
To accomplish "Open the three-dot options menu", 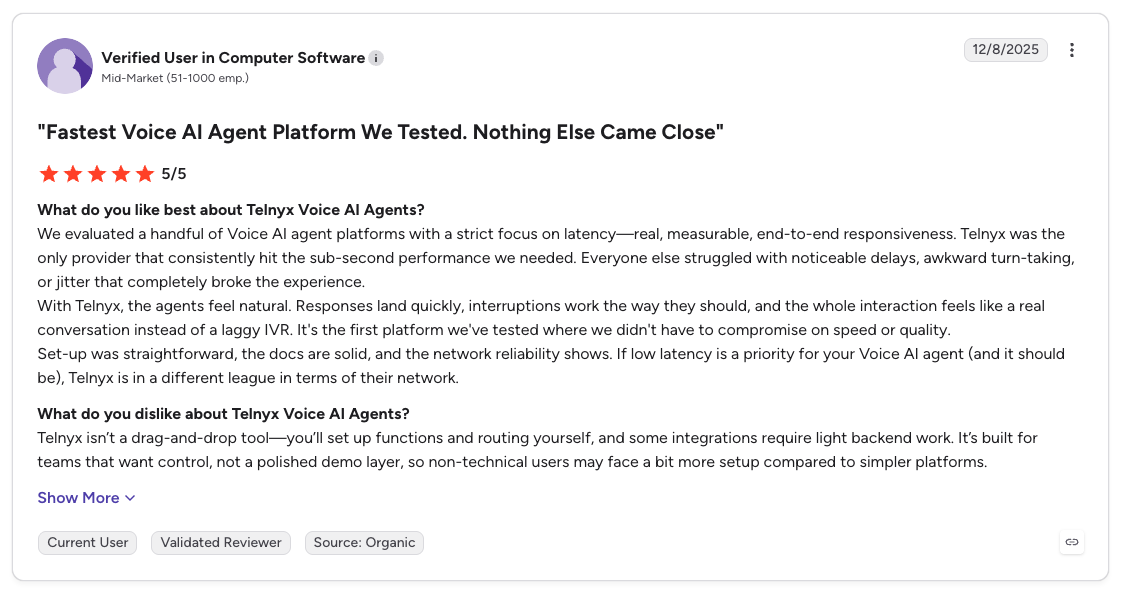I will click(1071, 50).
